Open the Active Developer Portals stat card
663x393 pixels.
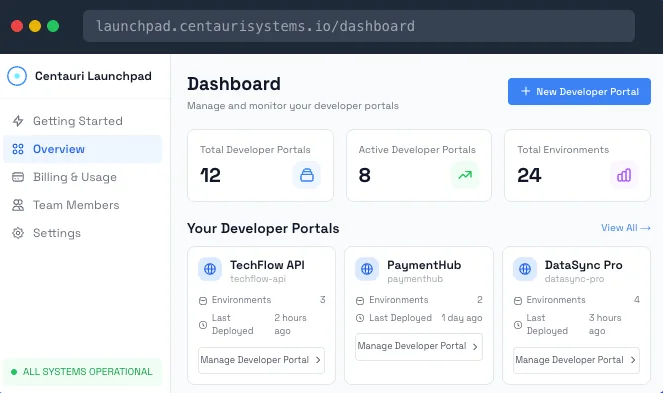(419, 165)
